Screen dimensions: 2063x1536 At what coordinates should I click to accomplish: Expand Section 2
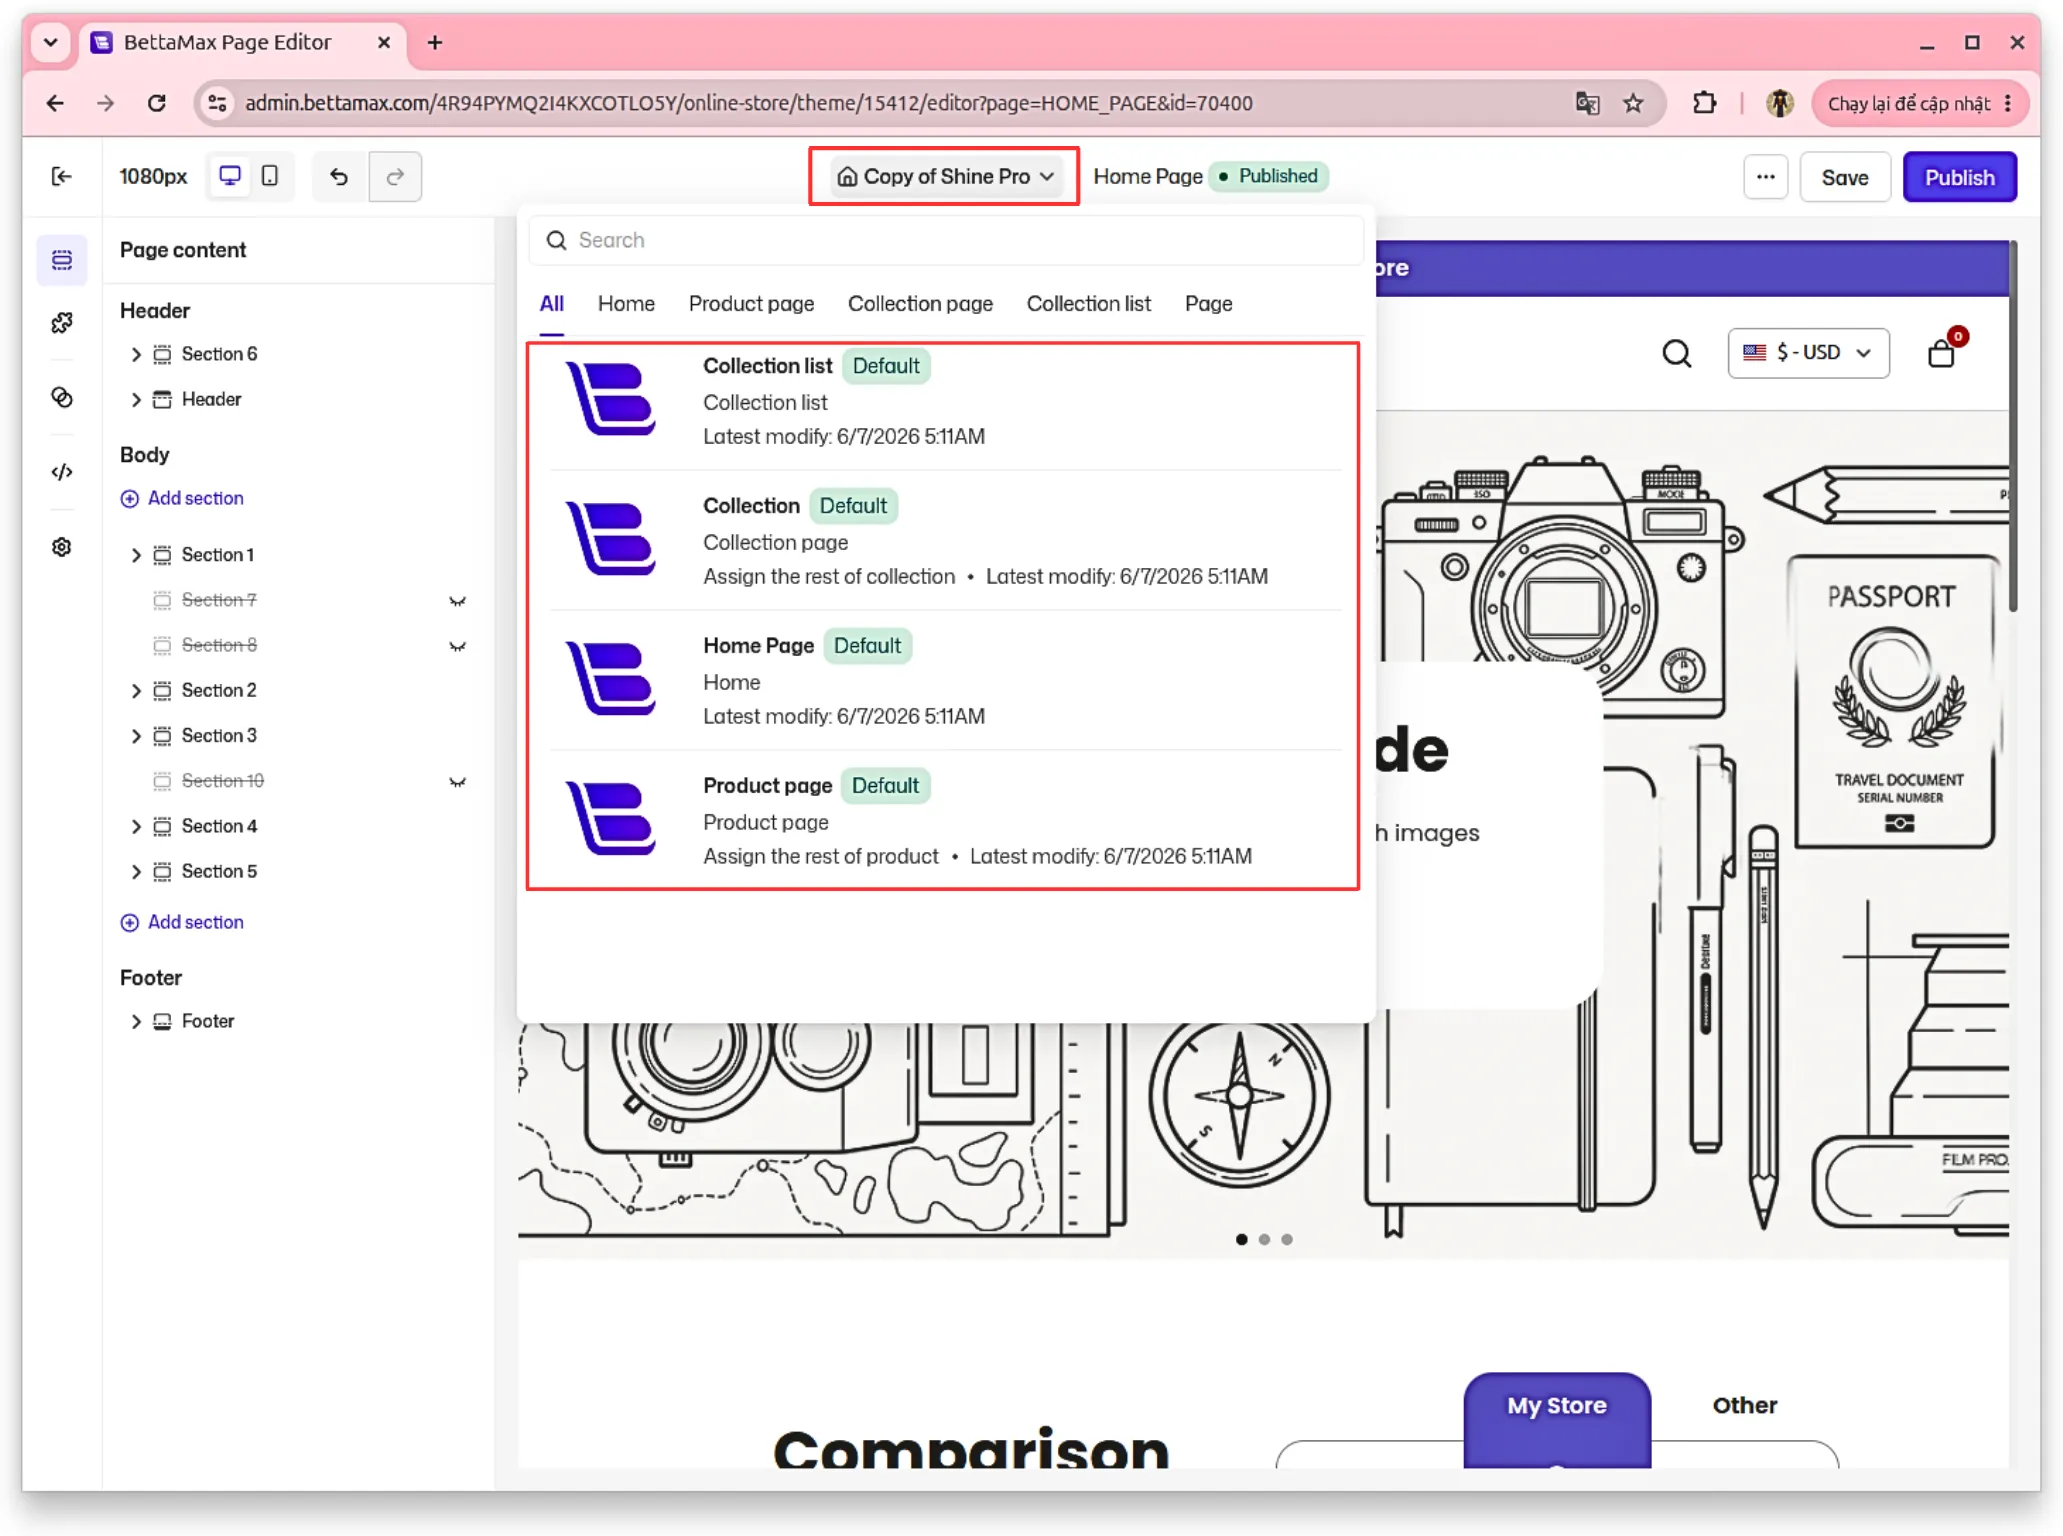[136, 691]
